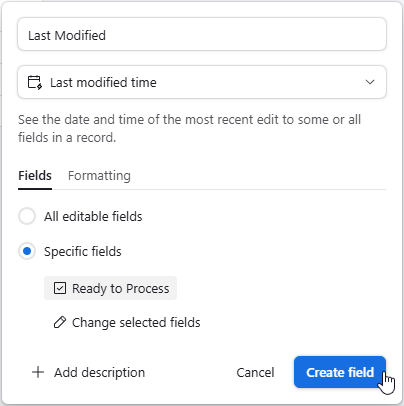The height and width of the screenshot is (406, 404).
Task: Select the All editable fields radio button
Action: (27, 216)
